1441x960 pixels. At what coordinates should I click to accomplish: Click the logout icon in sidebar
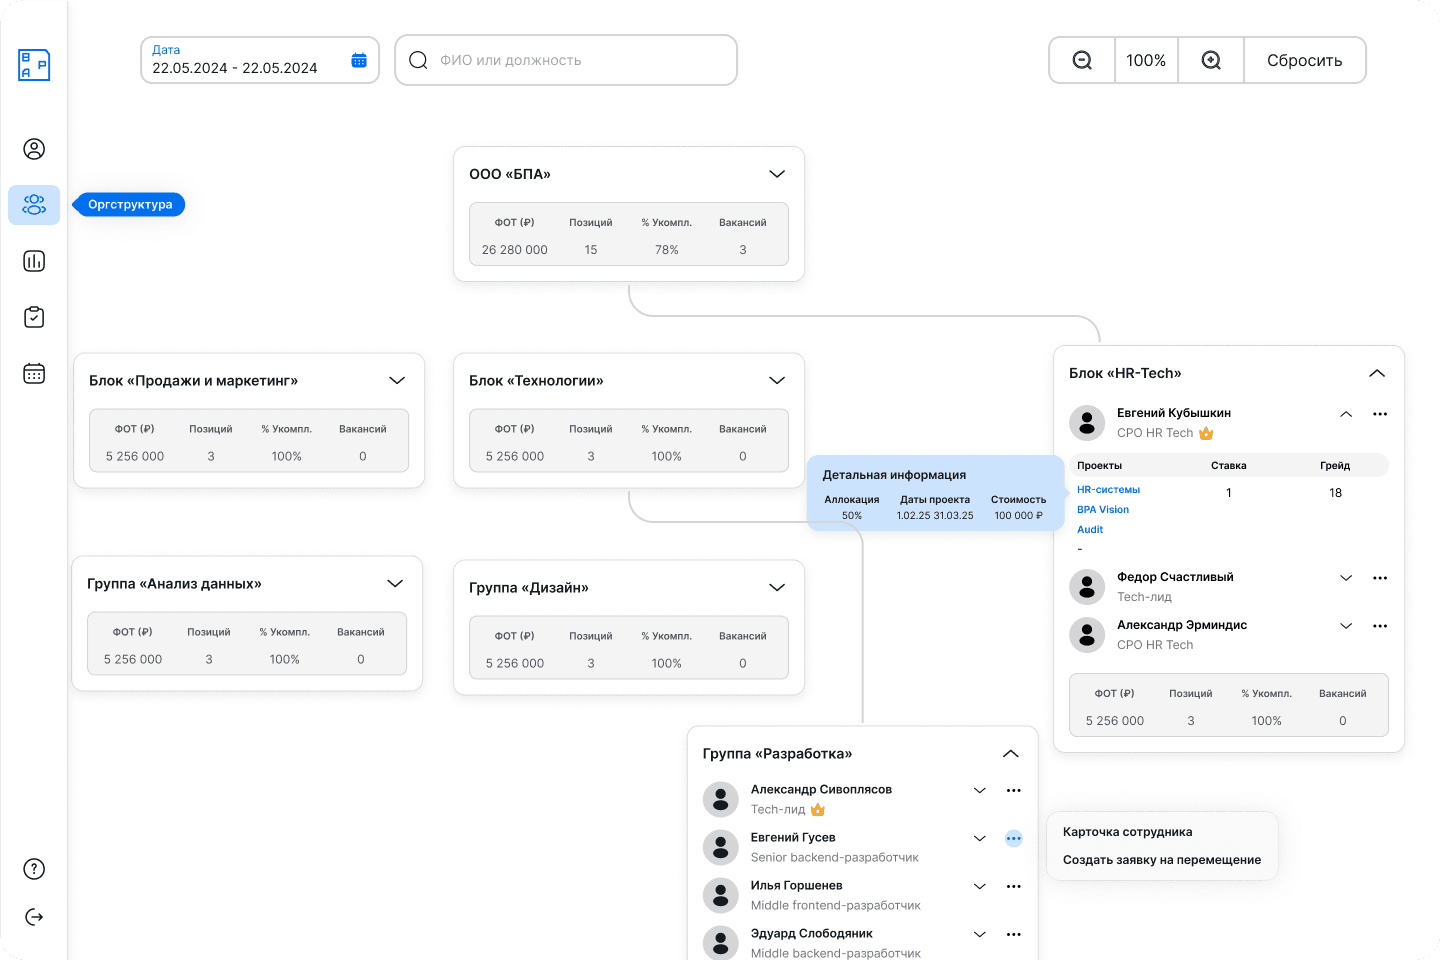(x=34, y=917)
